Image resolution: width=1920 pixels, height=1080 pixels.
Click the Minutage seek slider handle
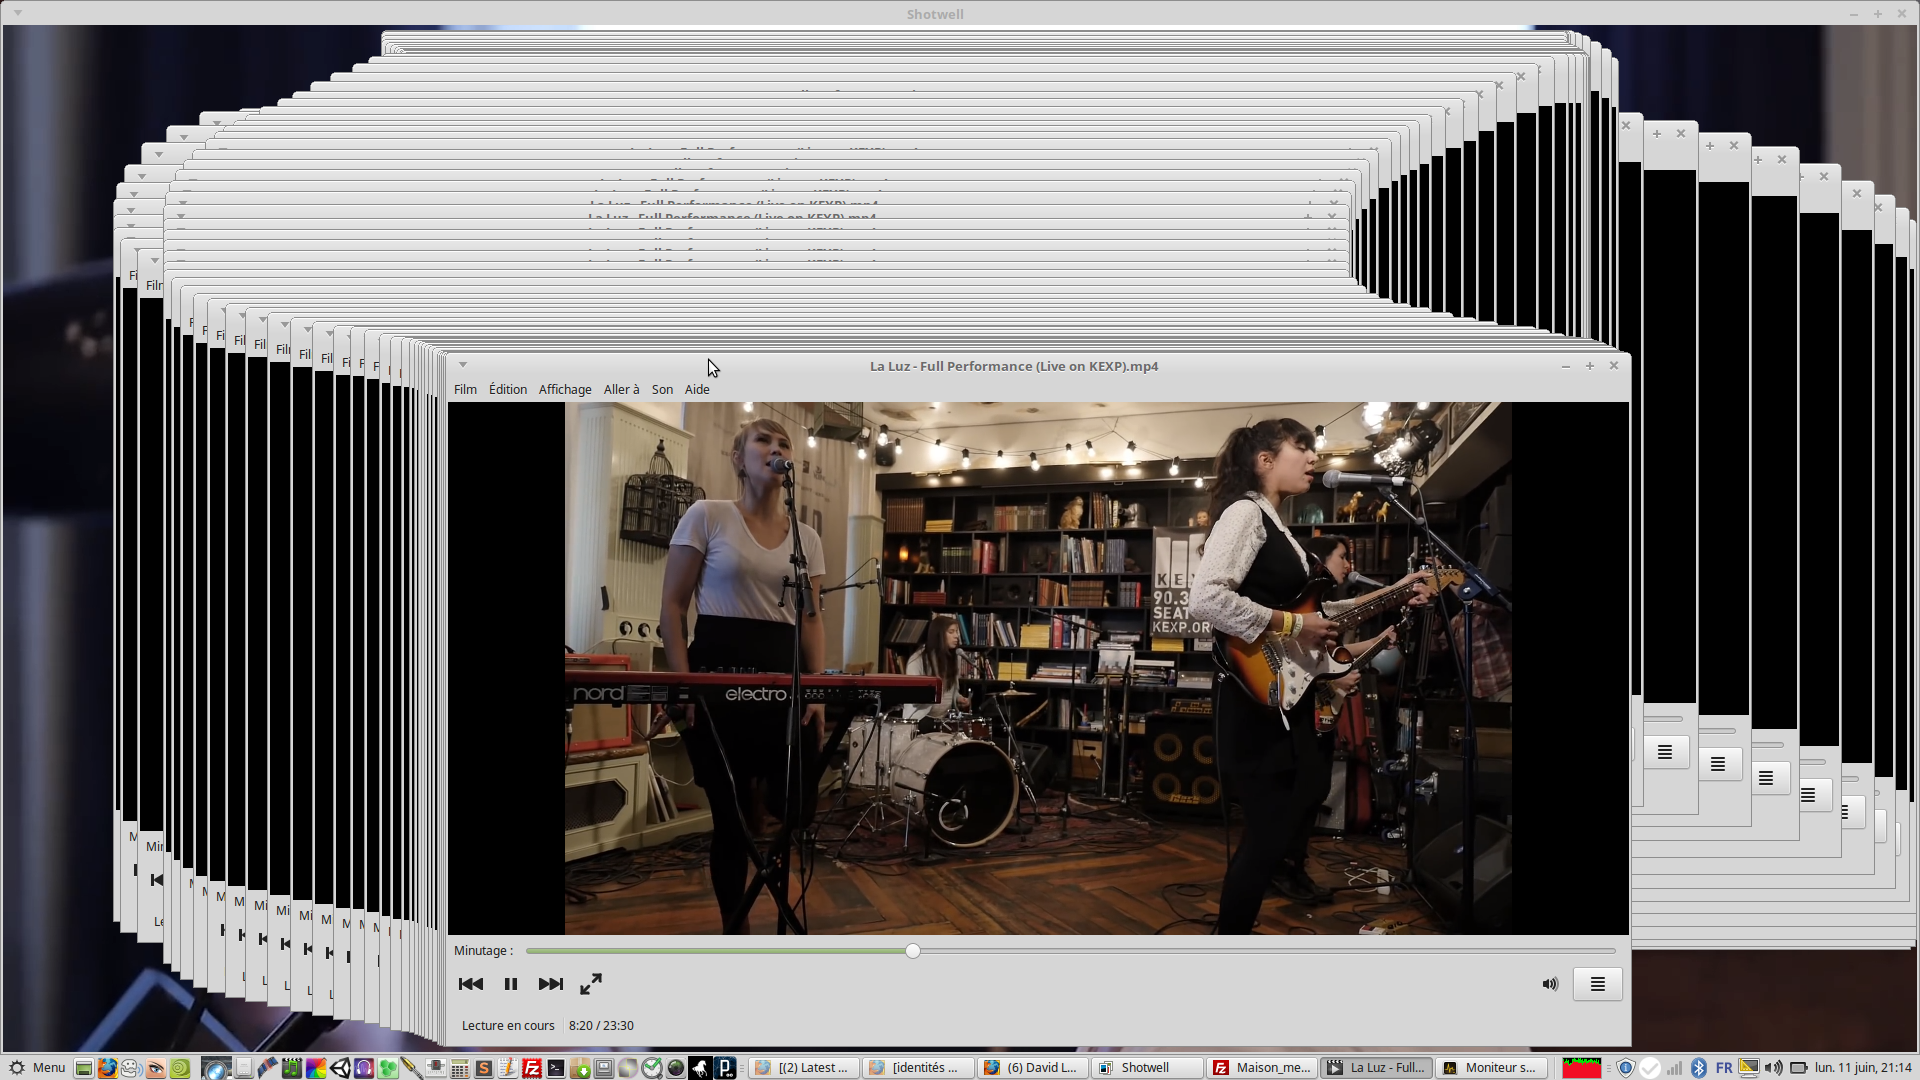tap(913, 951)
